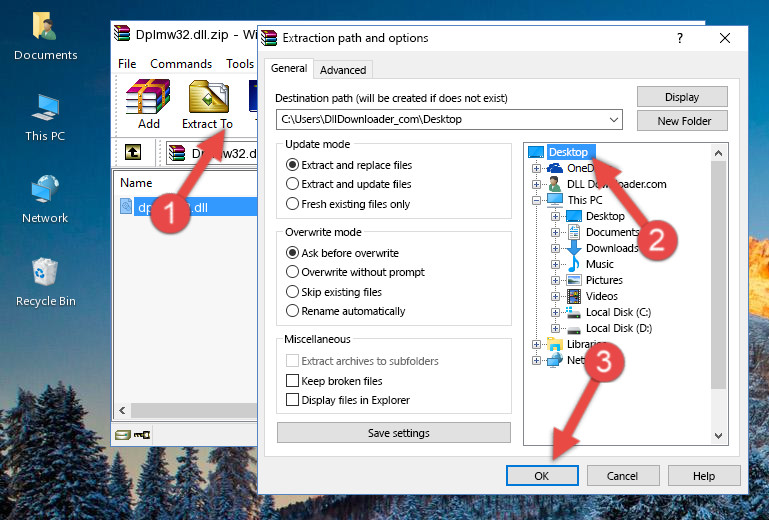
Task: Expand the DLL Downloader.com tree node
Action: 537,184
